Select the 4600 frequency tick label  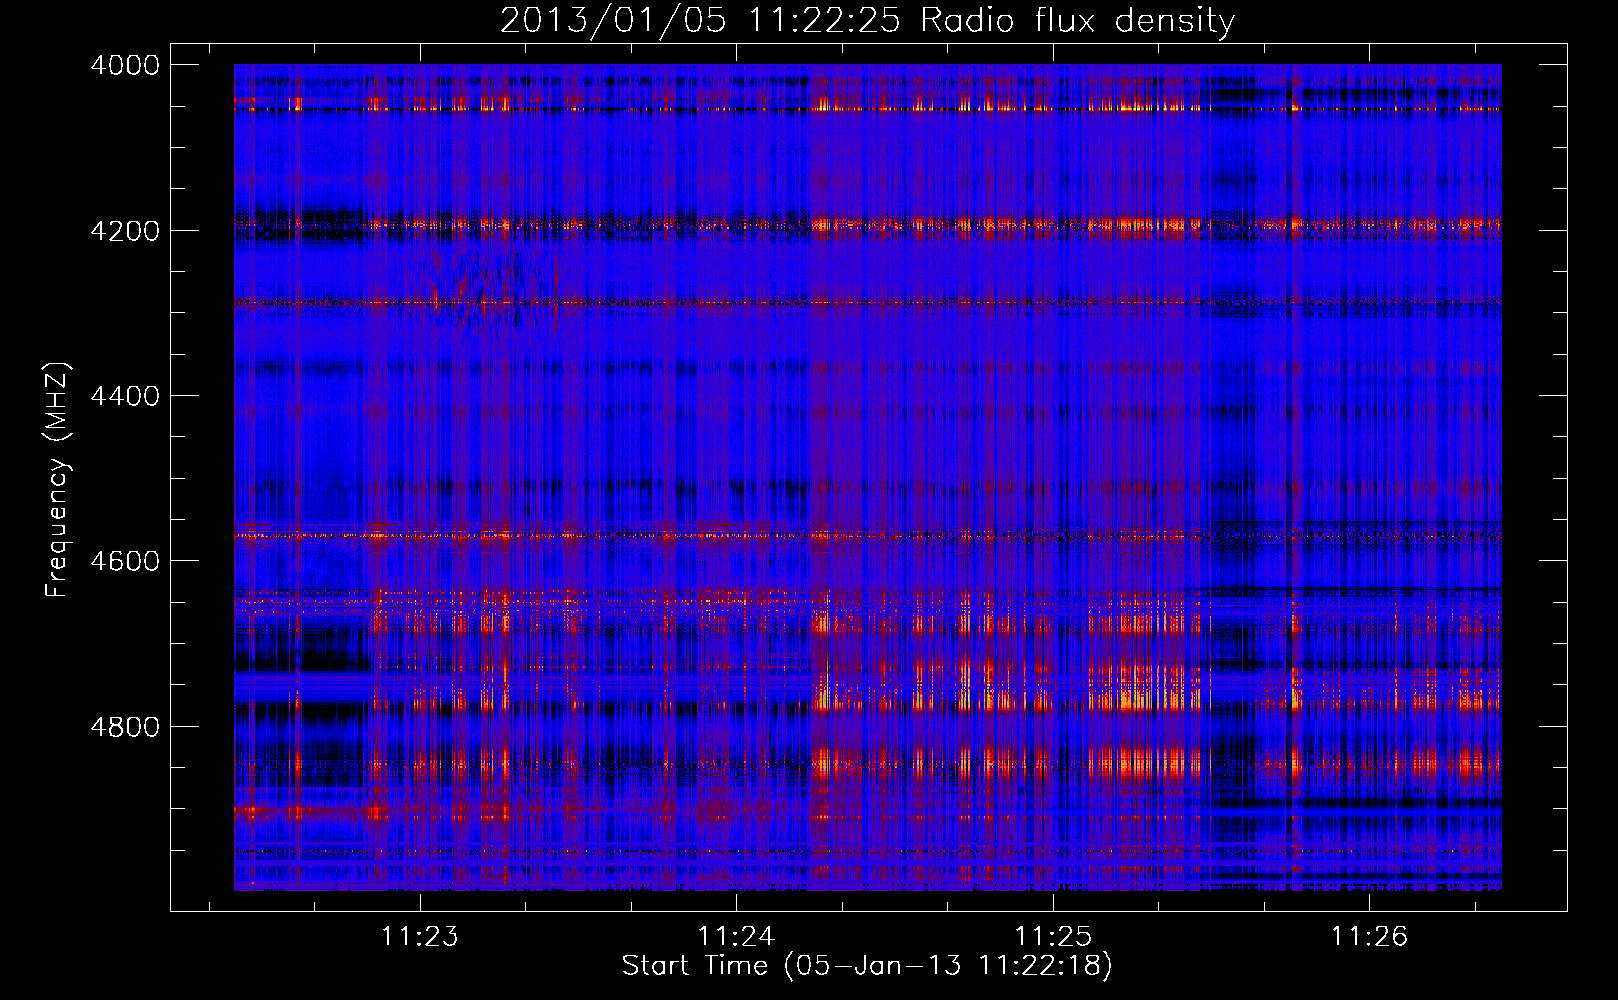point(125,561)
